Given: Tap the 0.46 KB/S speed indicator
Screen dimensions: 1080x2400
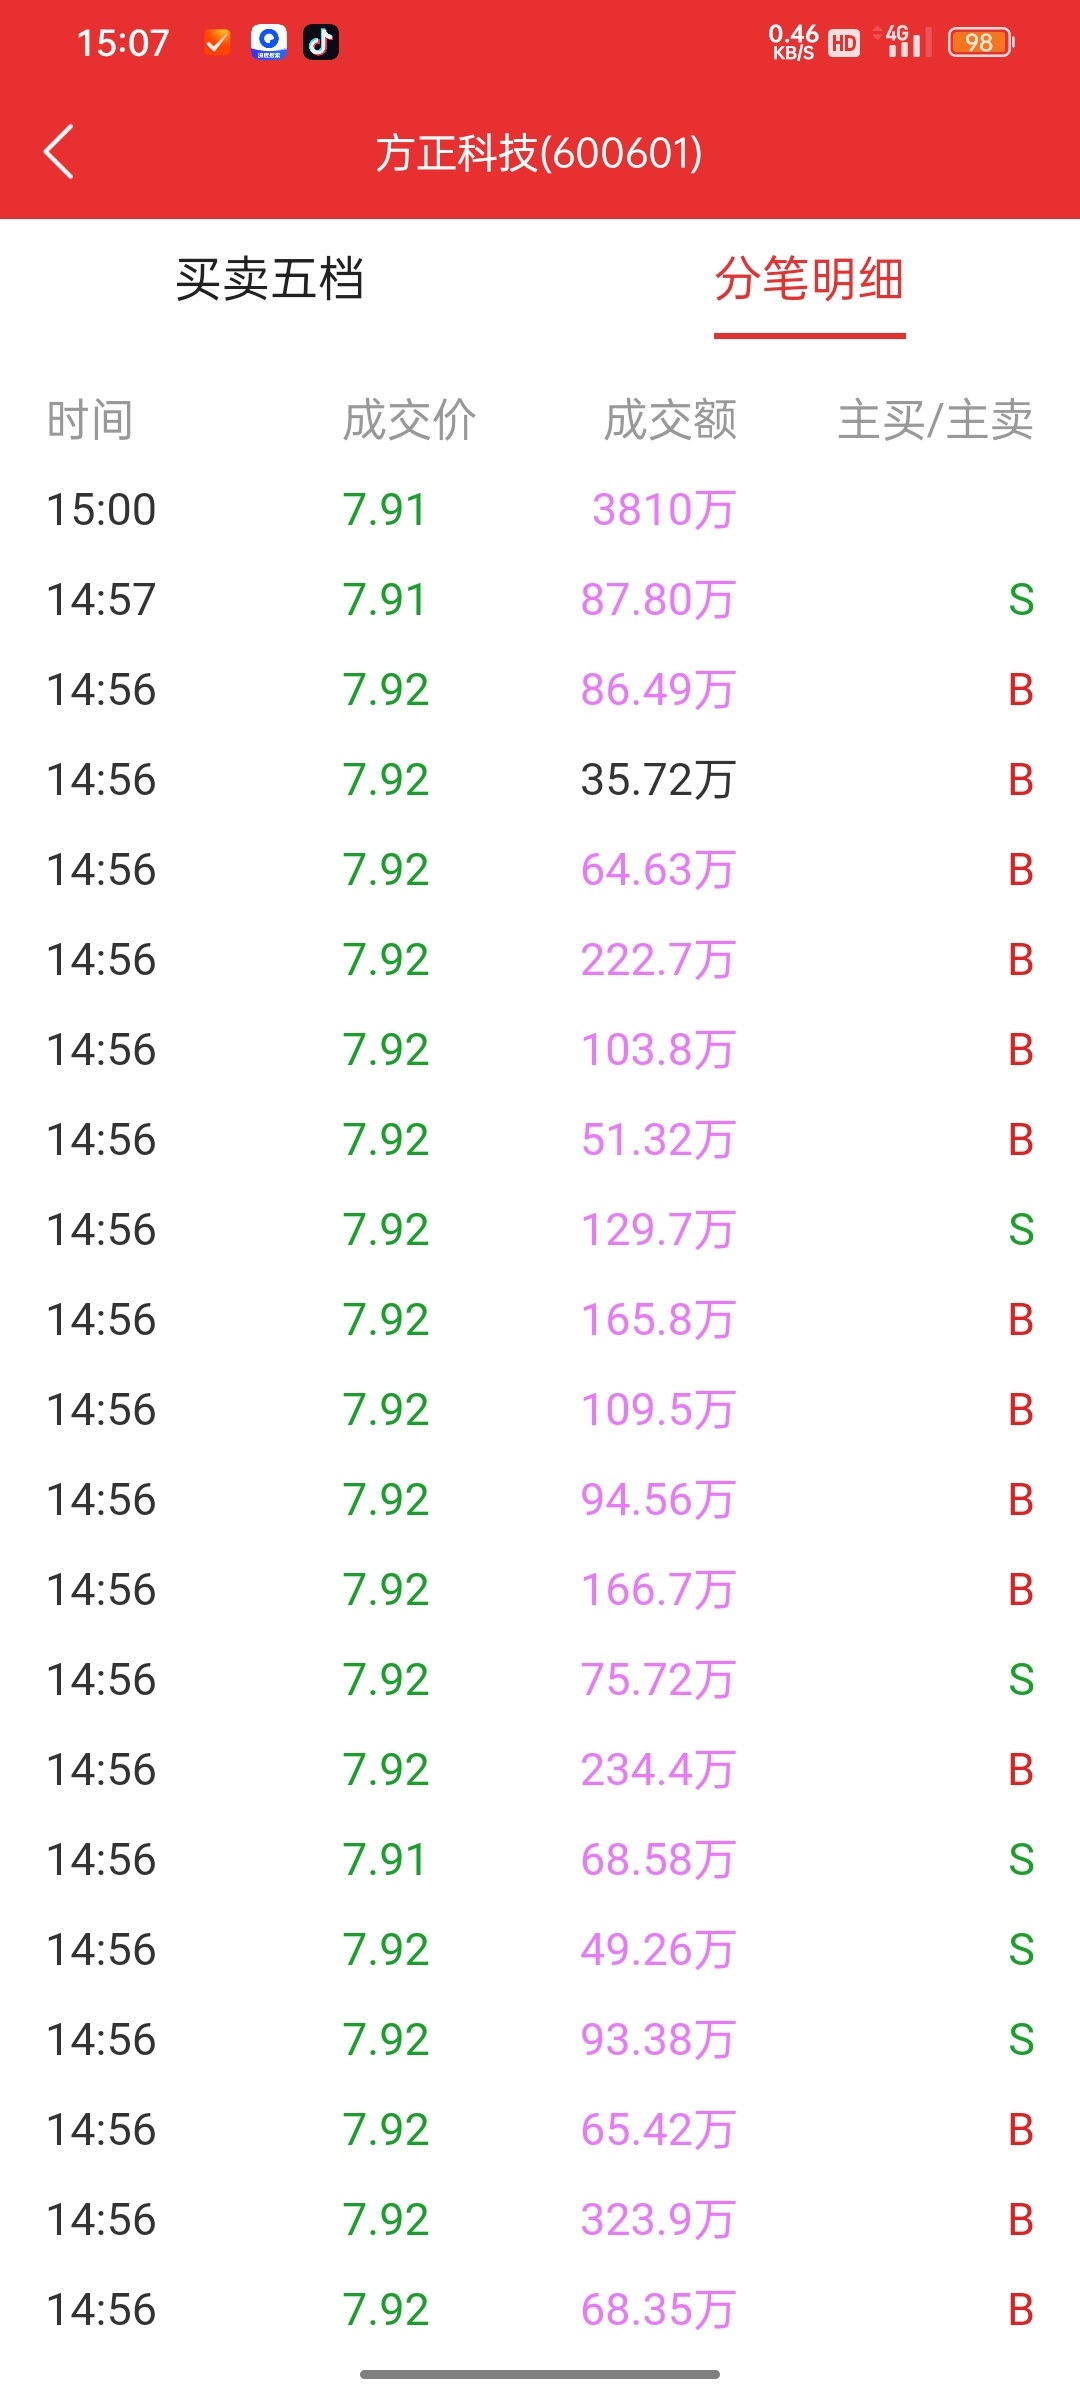Looking at the screenshot, I should pos(793,42).
